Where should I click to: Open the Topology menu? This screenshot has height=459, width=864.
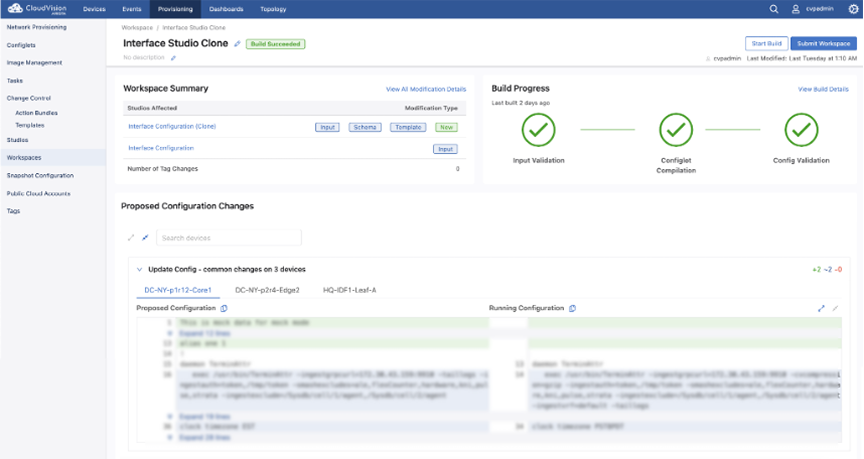[x=273, y=9]
